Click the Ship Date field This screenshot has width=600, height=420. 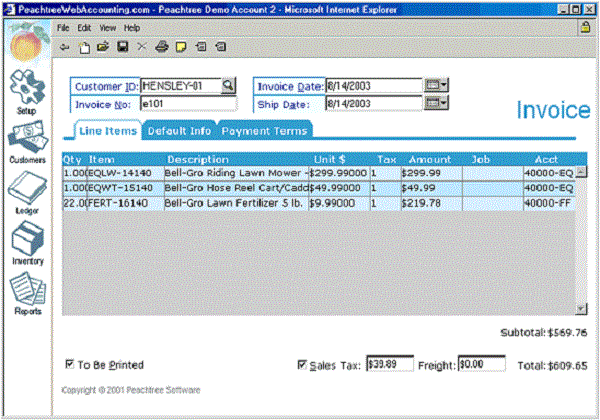pyautogui.click(x=374, y=103)
